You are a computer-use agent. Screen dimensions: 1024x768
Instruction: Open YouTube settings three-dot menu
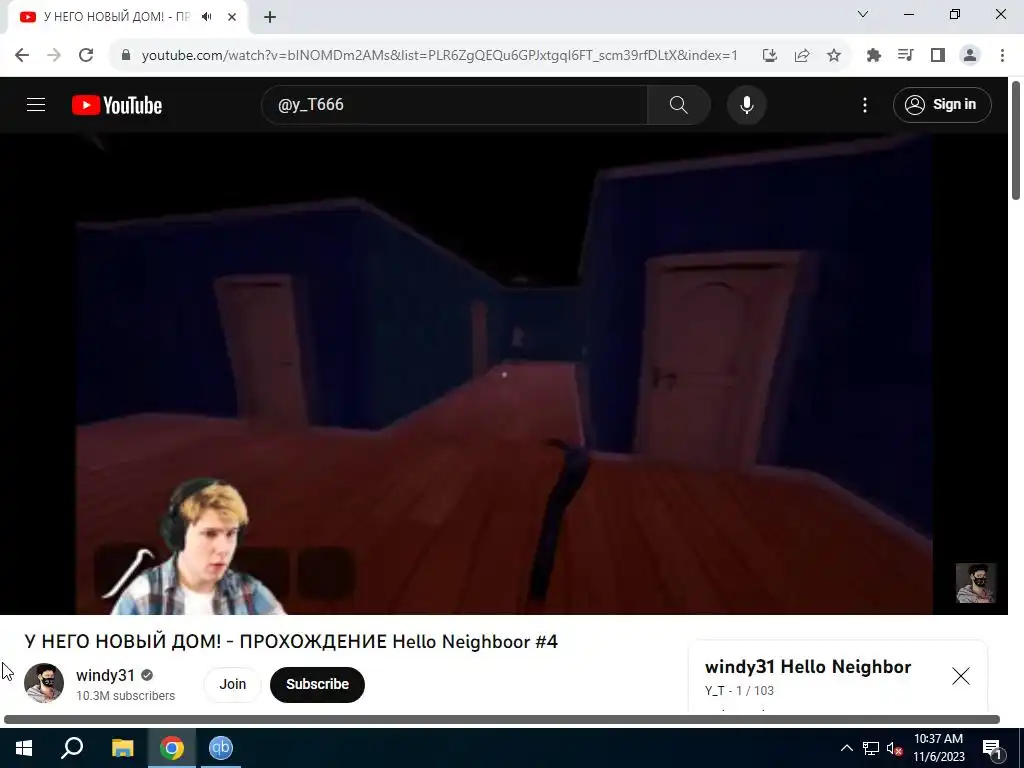(x=865, y=104)
